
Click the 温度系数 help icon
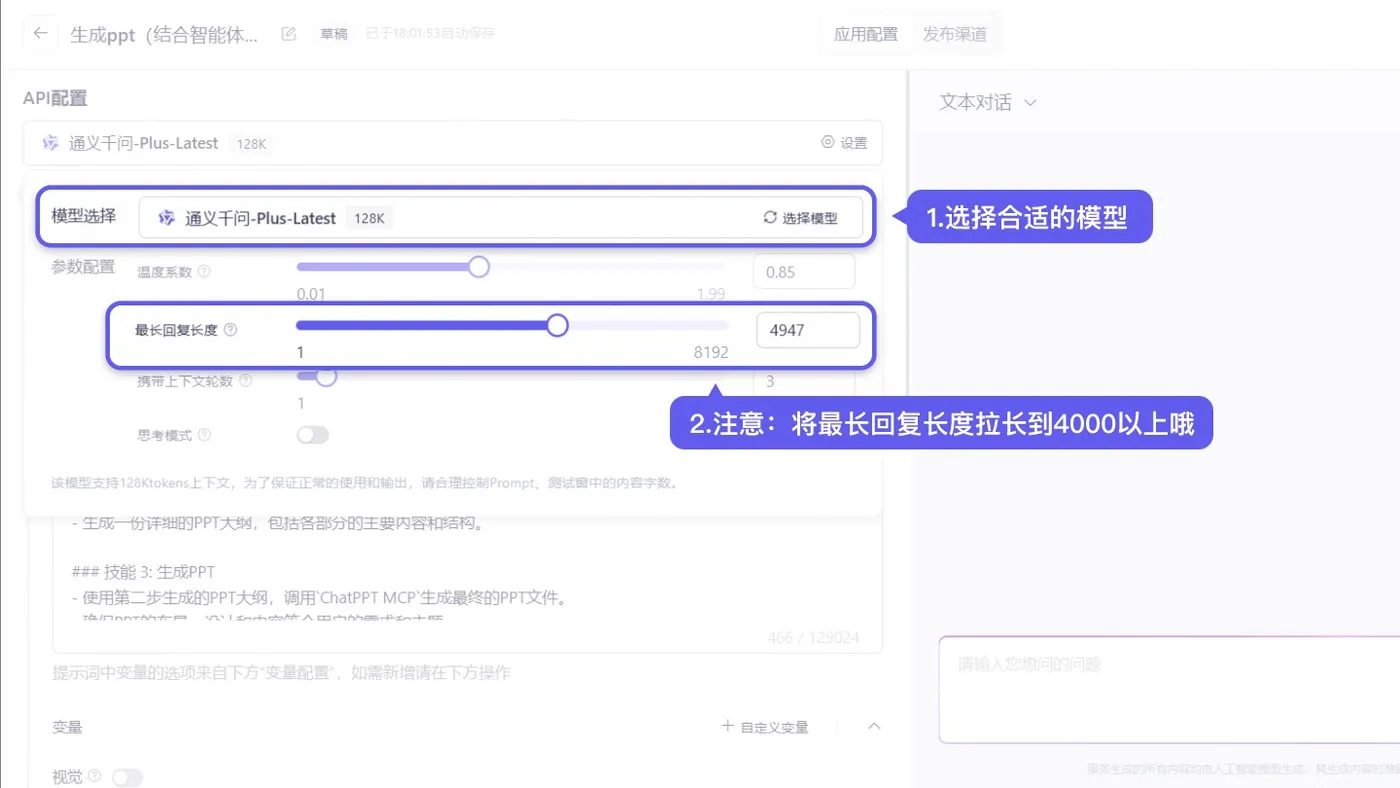204,271
